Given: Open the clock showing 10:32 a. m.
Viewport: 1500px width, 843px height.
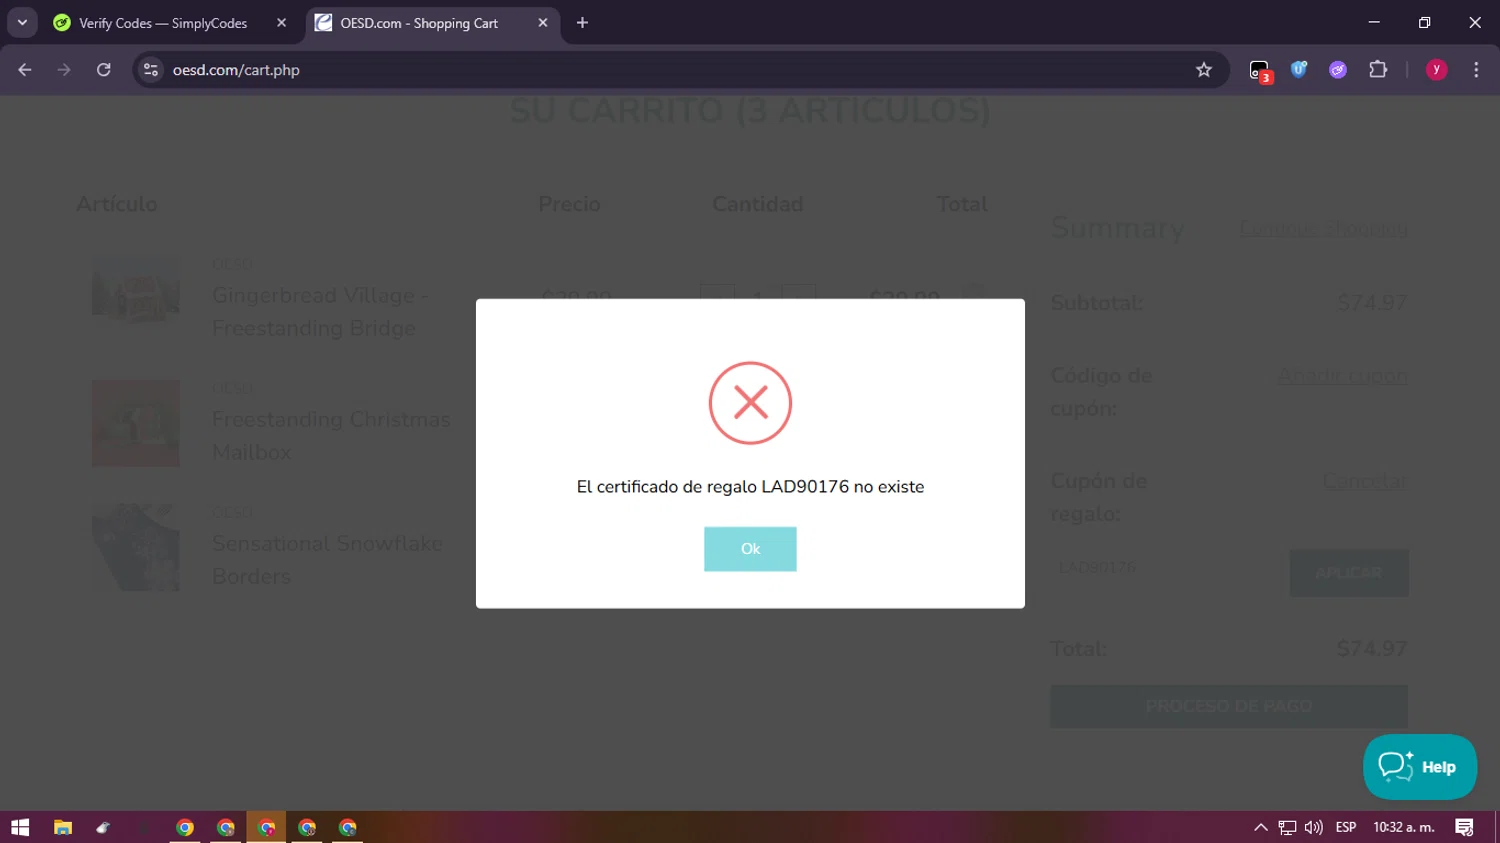Looking at the screenshot, I should pos(1404,827).
